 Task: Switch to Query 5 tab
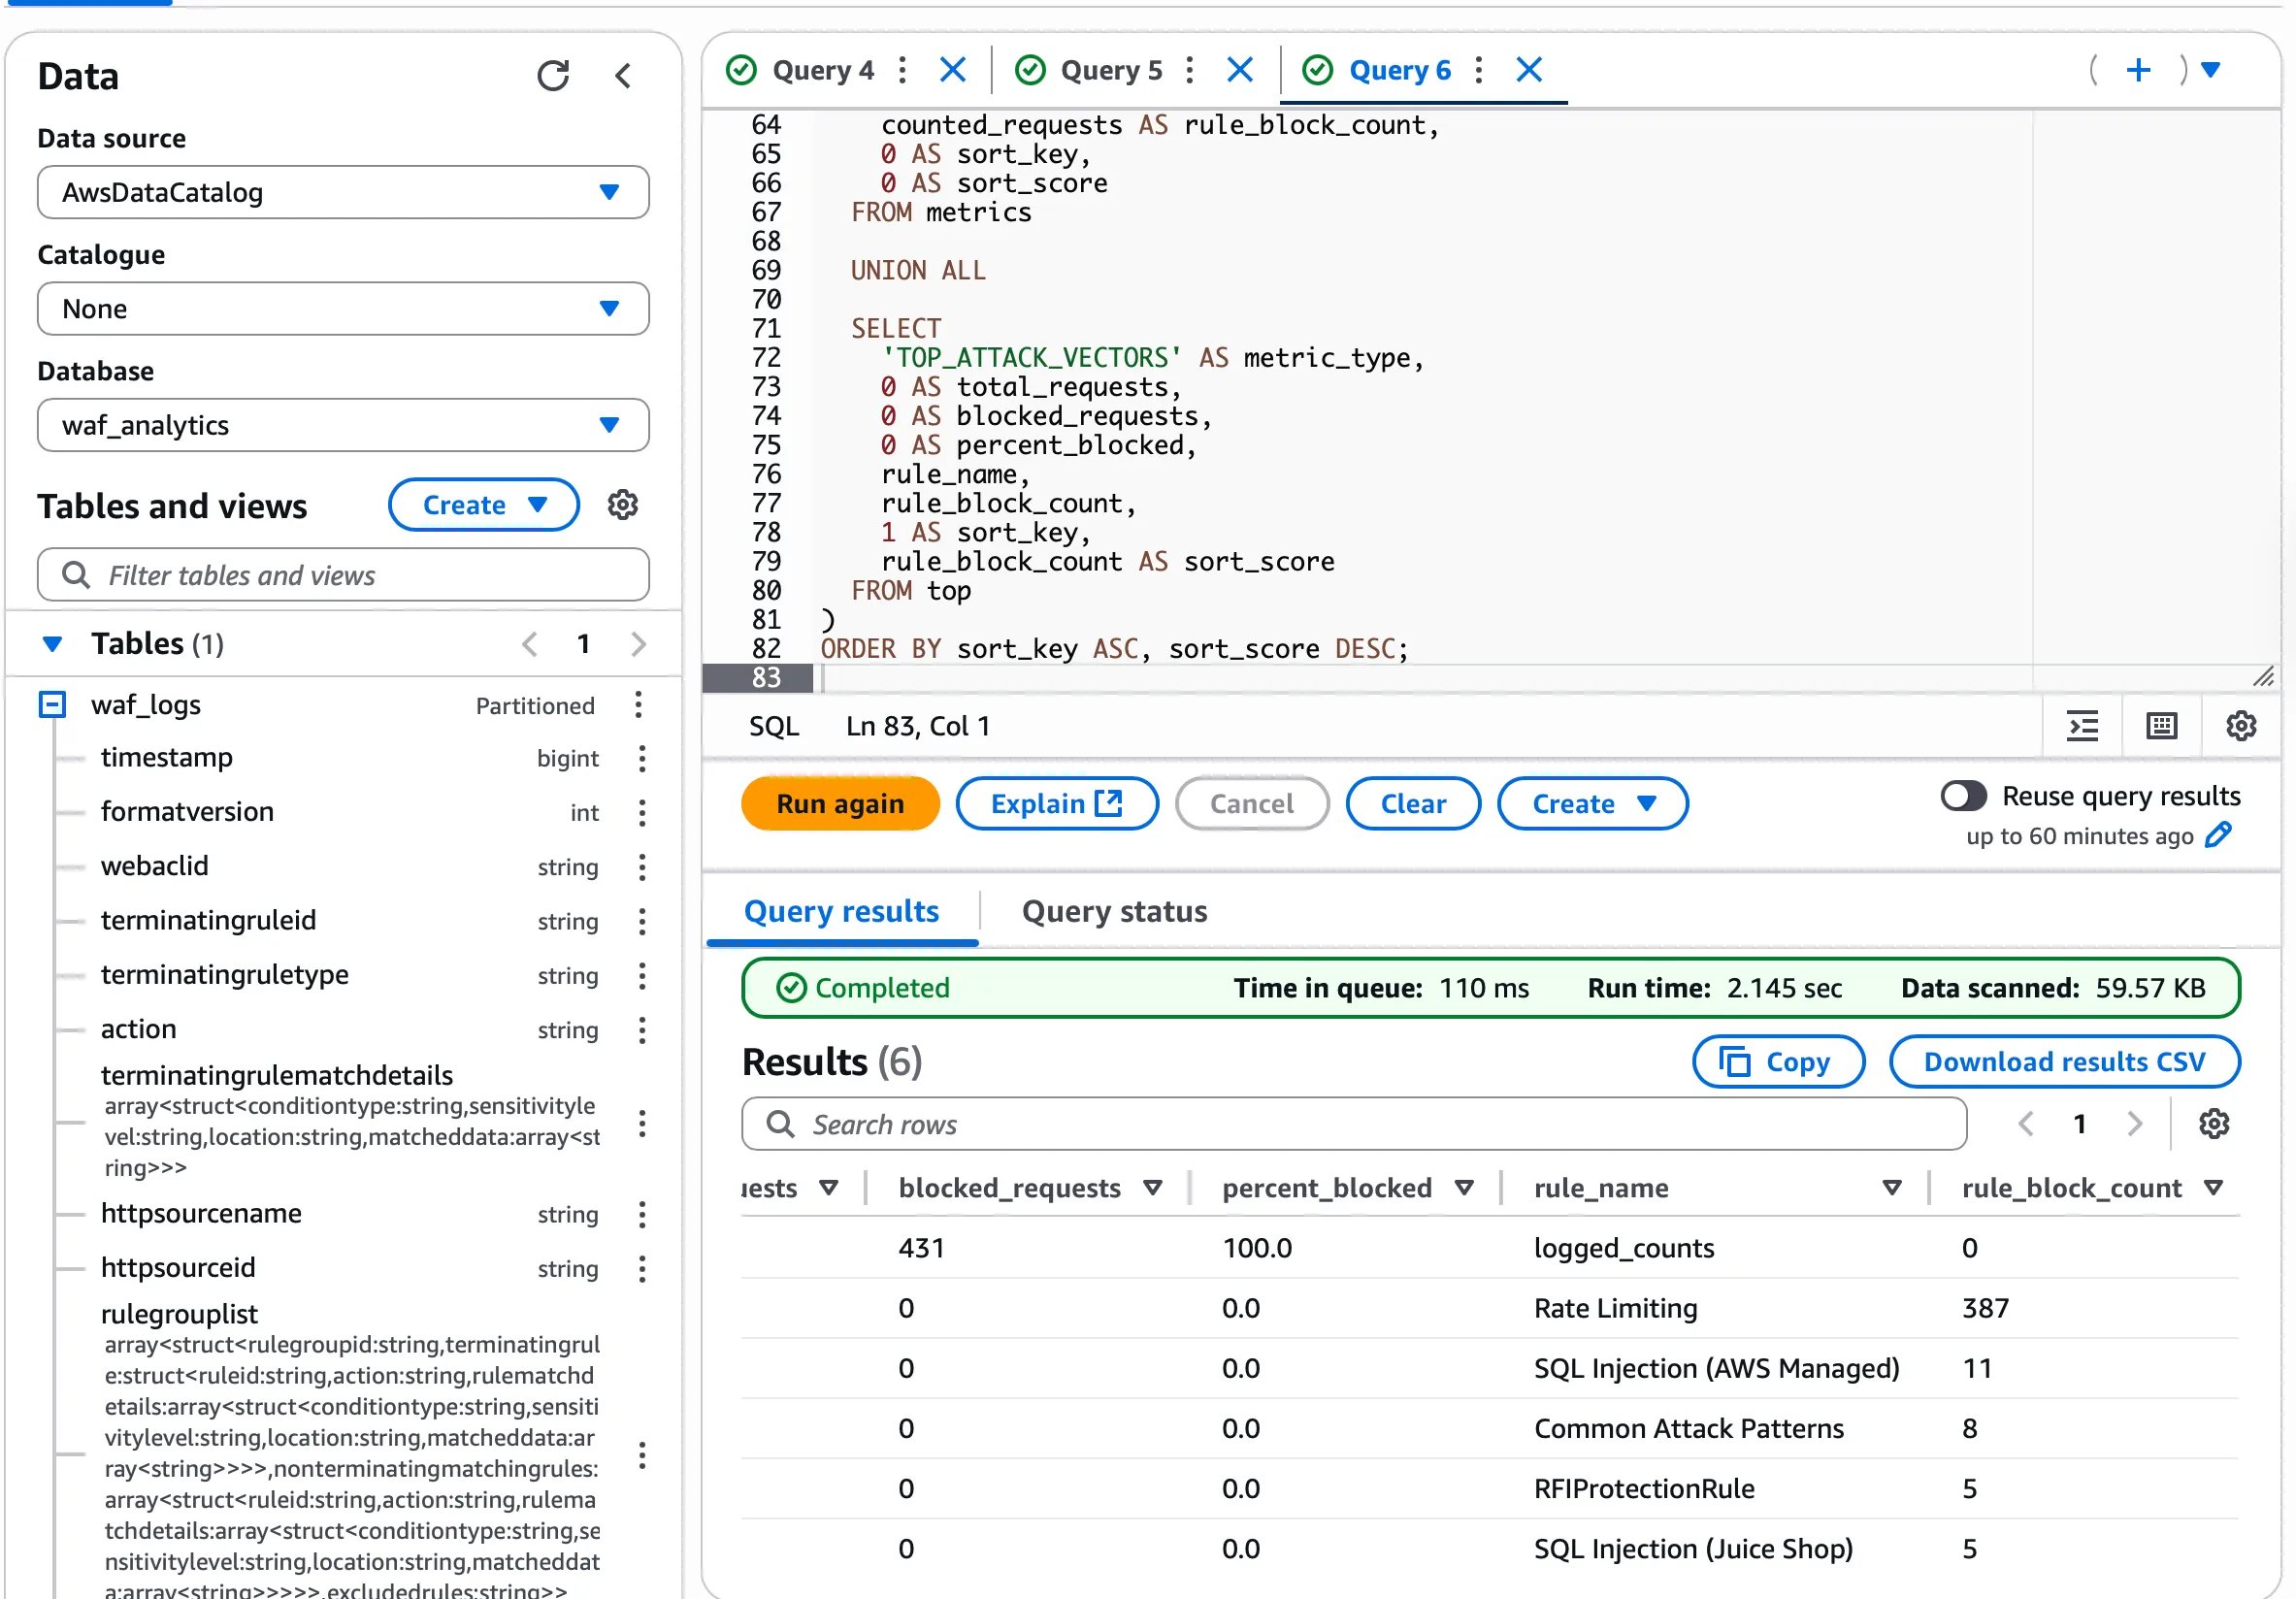pos(1111,70)
